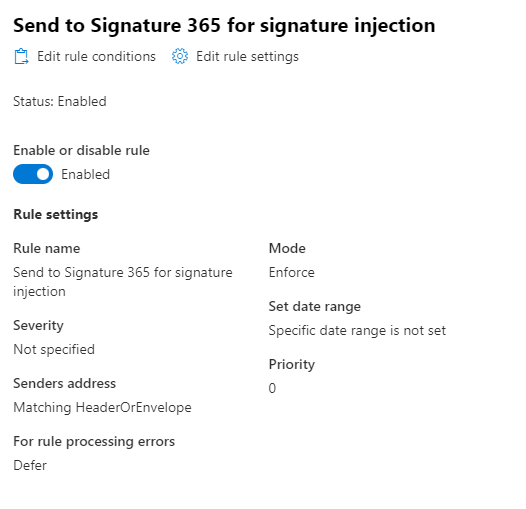Click the clipboard icon for editing rule conditions
Viewport: 526px width, 509px height.
click(x=21, y=56)
